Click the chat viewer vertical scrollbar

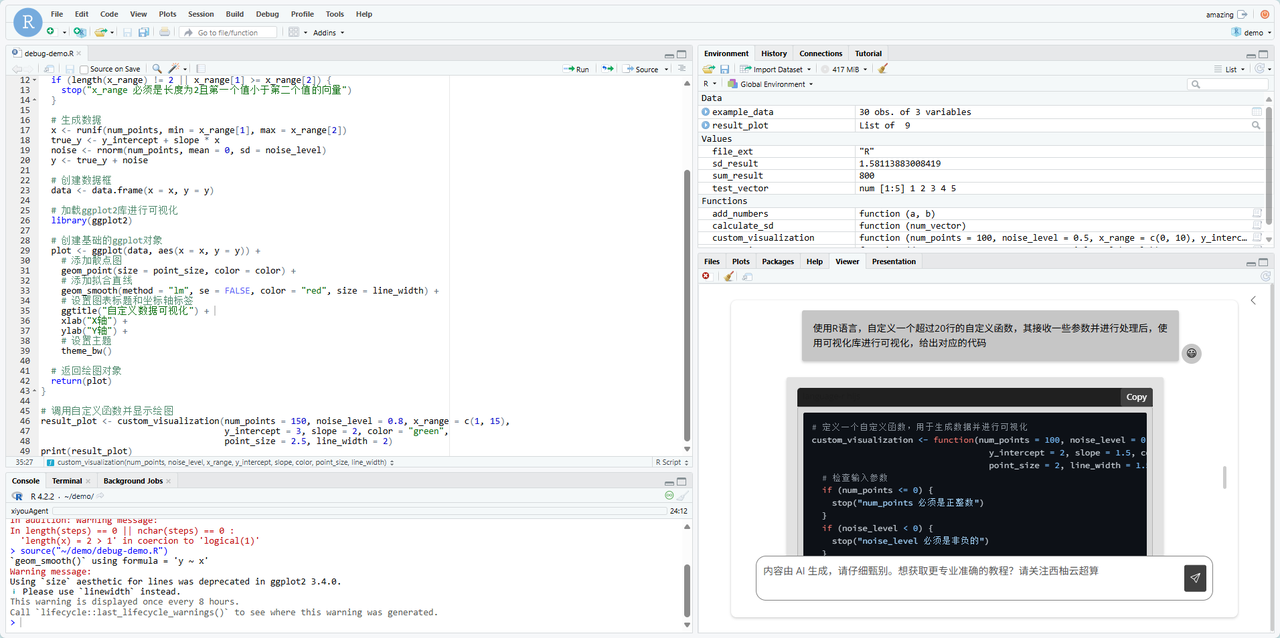coord(1225,477)
